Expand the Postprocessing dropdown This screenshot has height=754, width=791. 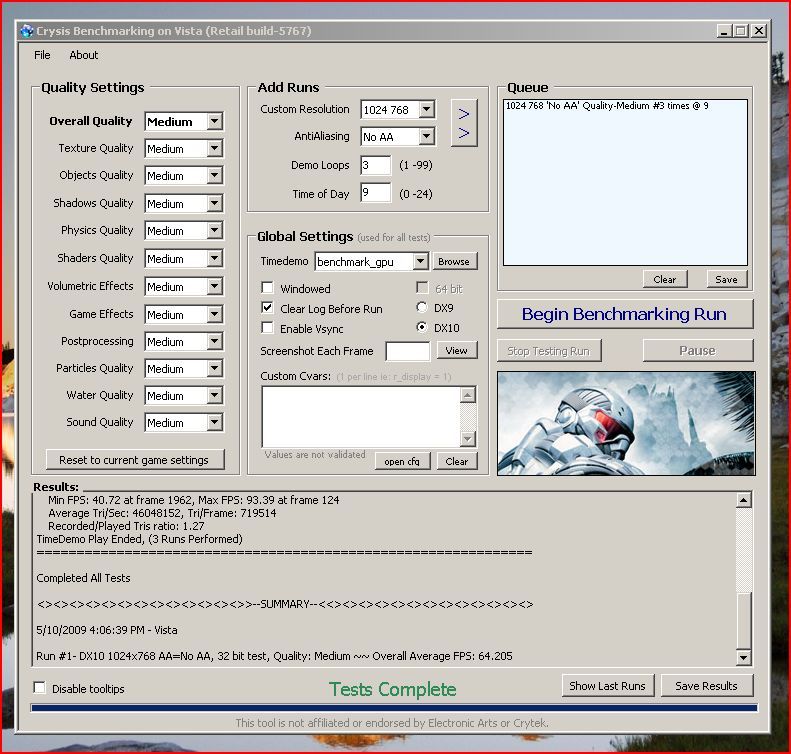214,341
